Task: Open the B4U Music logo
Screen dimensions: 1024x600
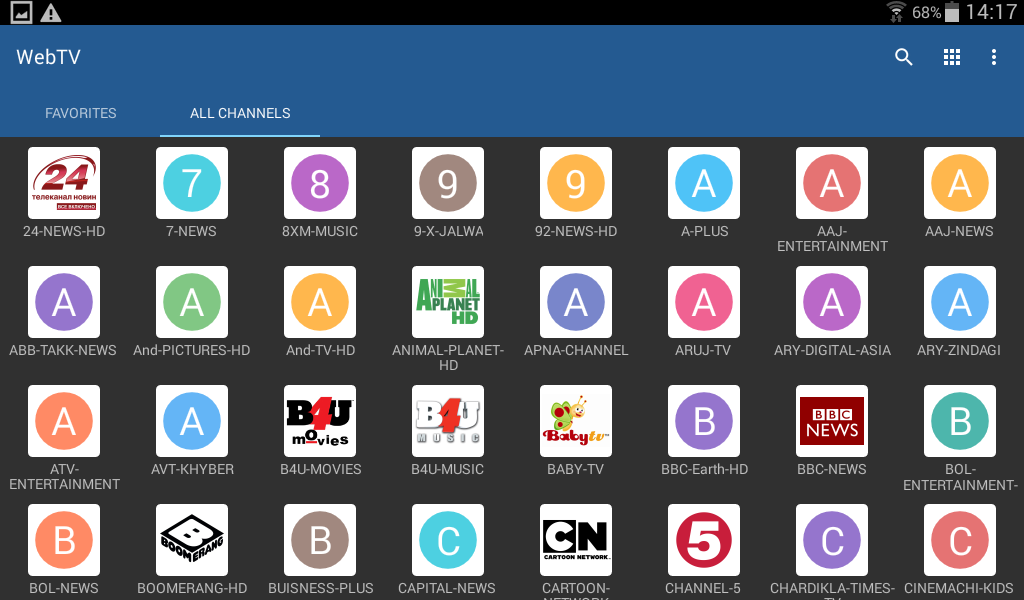Action: click(x=448, y=421)
